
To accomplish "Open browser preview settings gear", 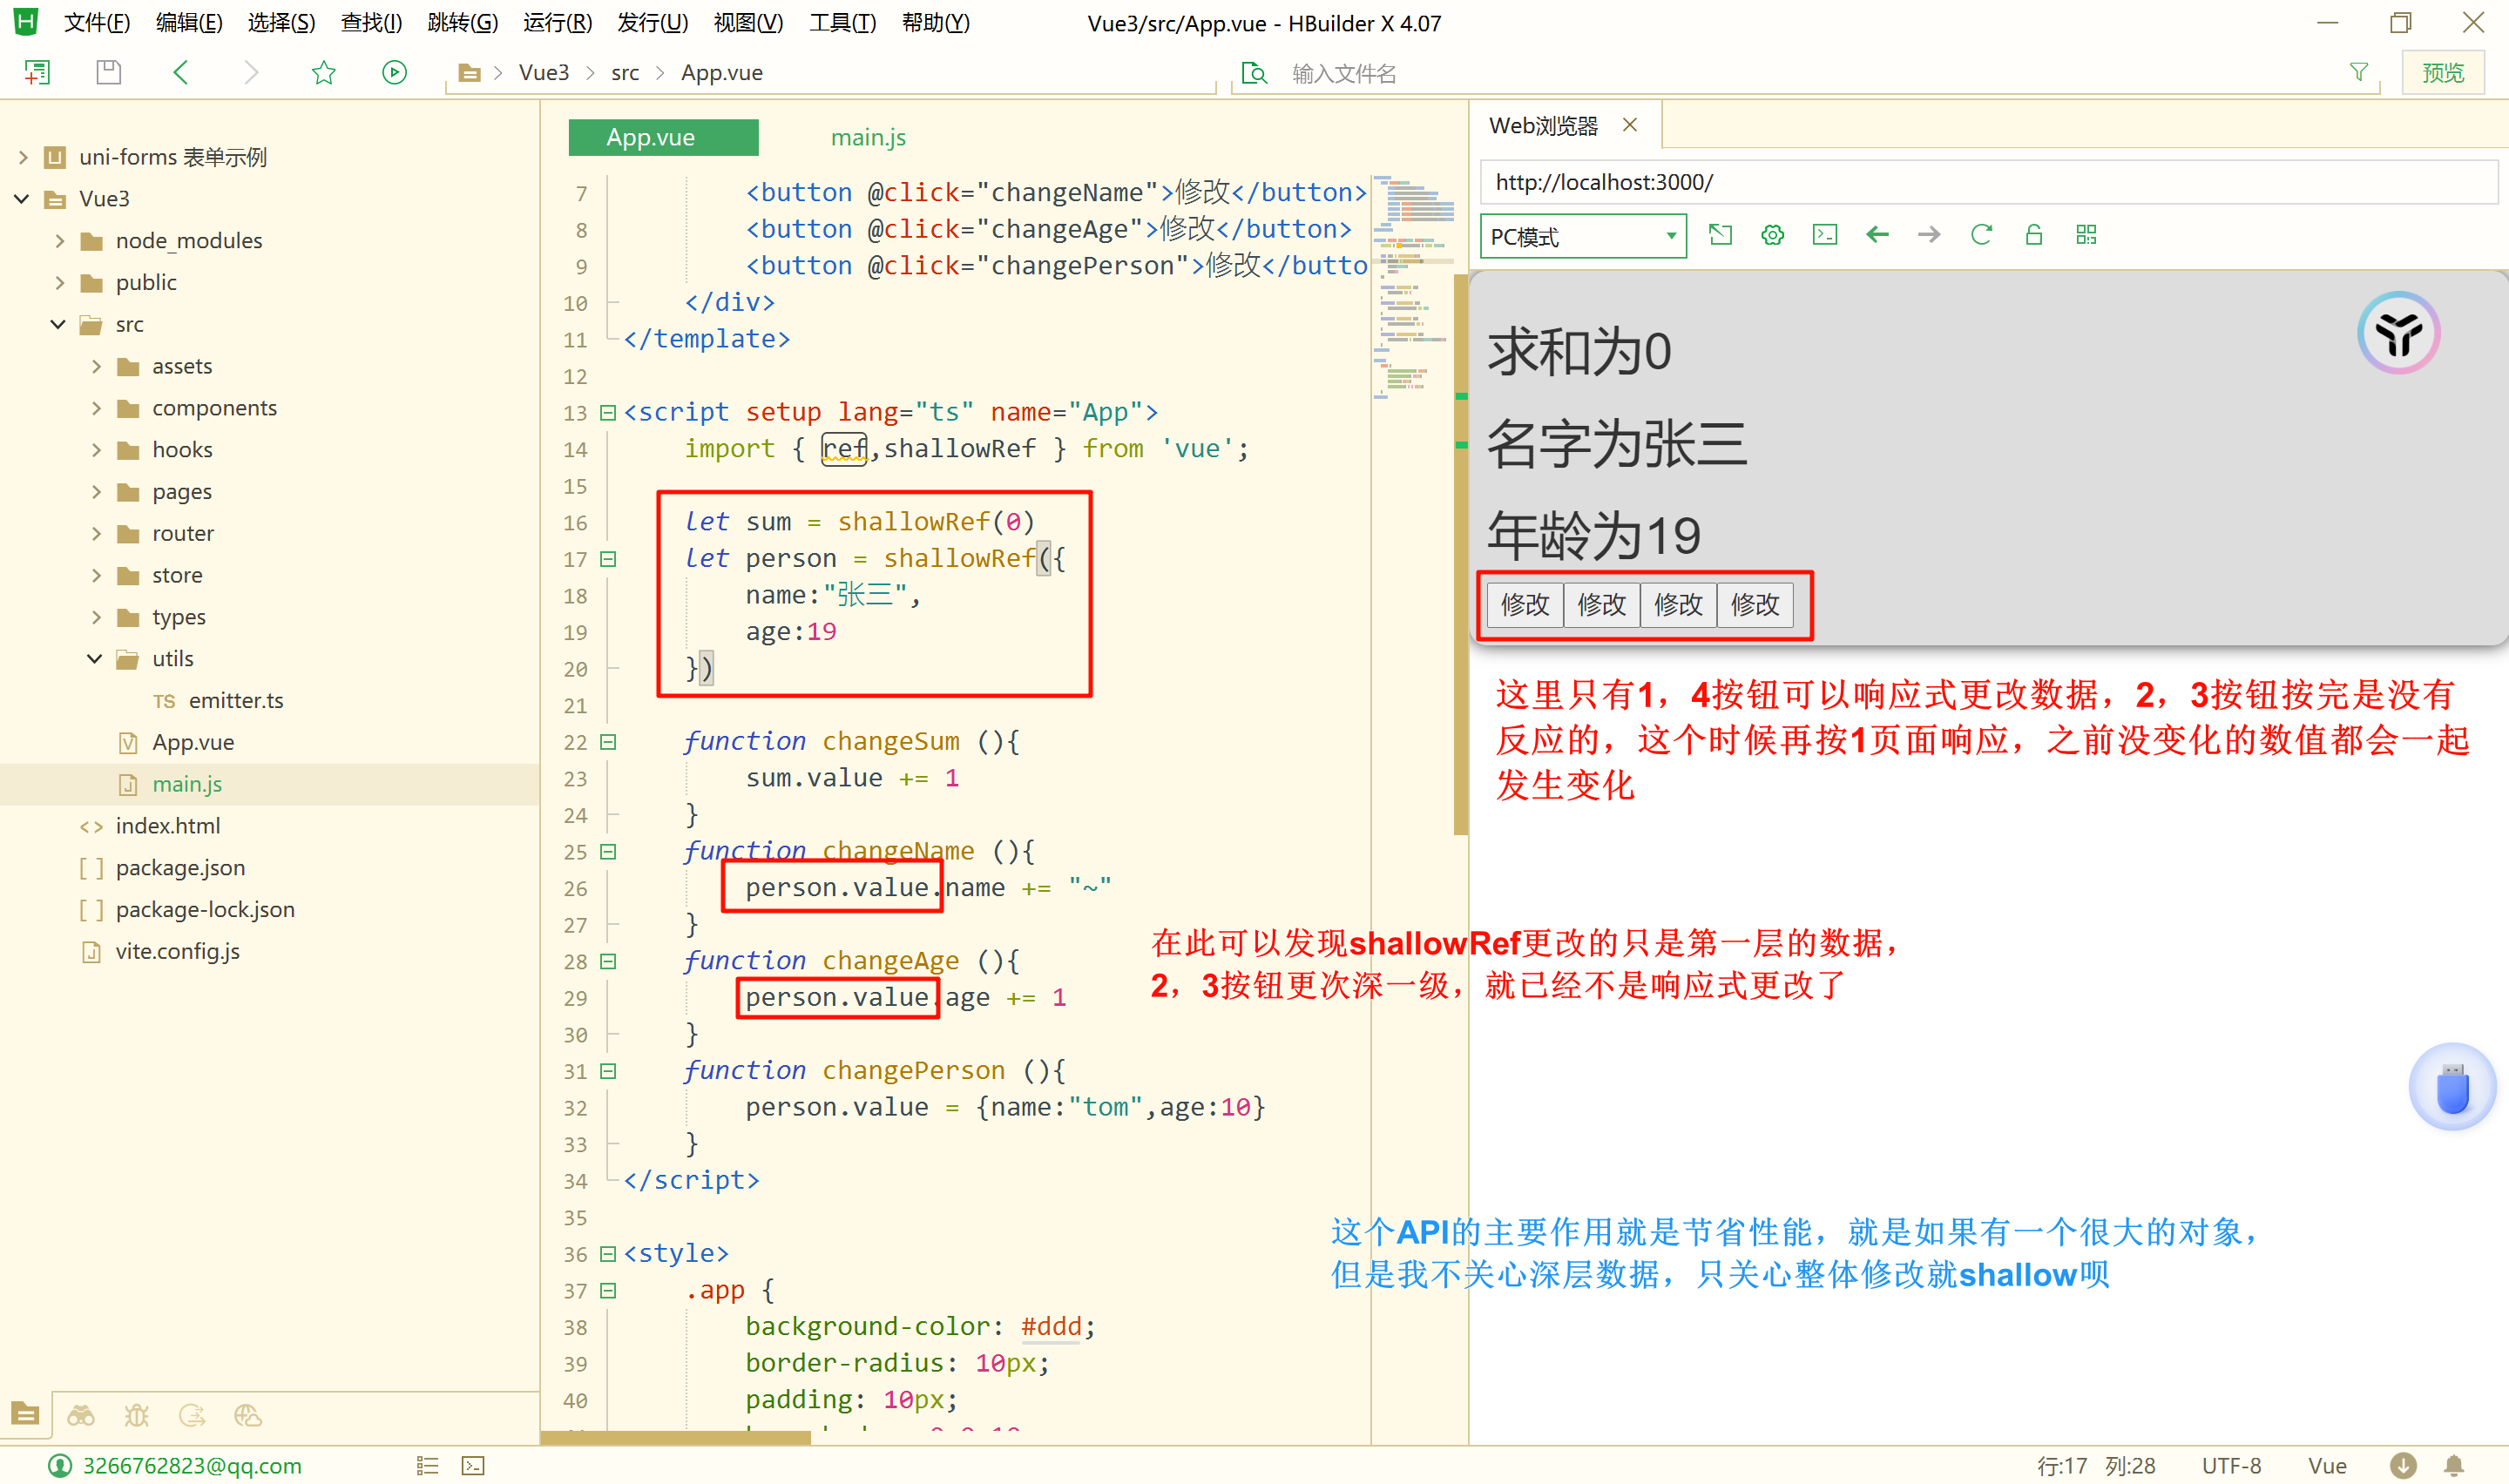I will click(1772, 235).
